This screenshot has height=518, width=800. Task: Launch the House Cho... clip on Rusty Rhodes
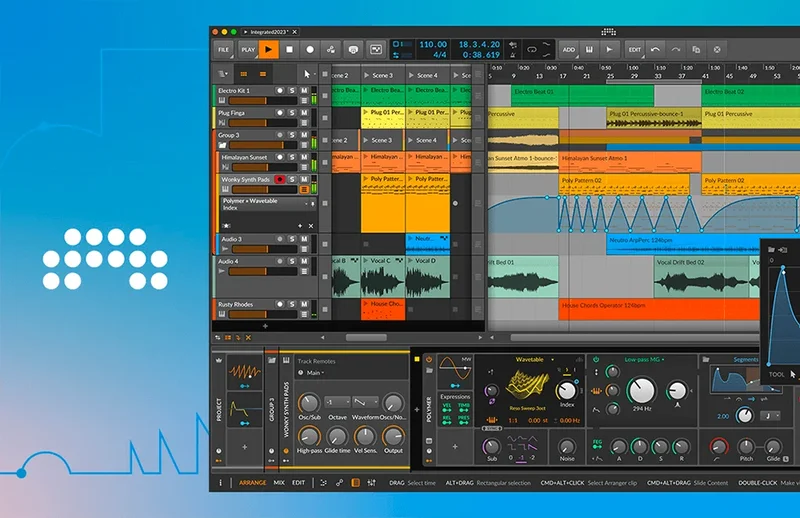366,303
